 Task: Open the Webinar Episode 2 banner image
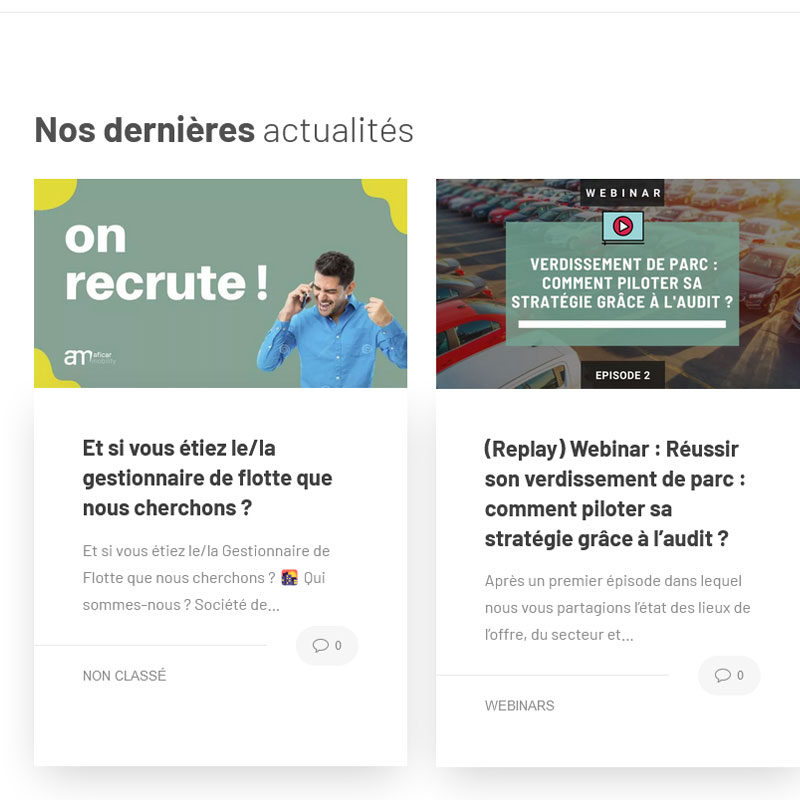[618, 284]
